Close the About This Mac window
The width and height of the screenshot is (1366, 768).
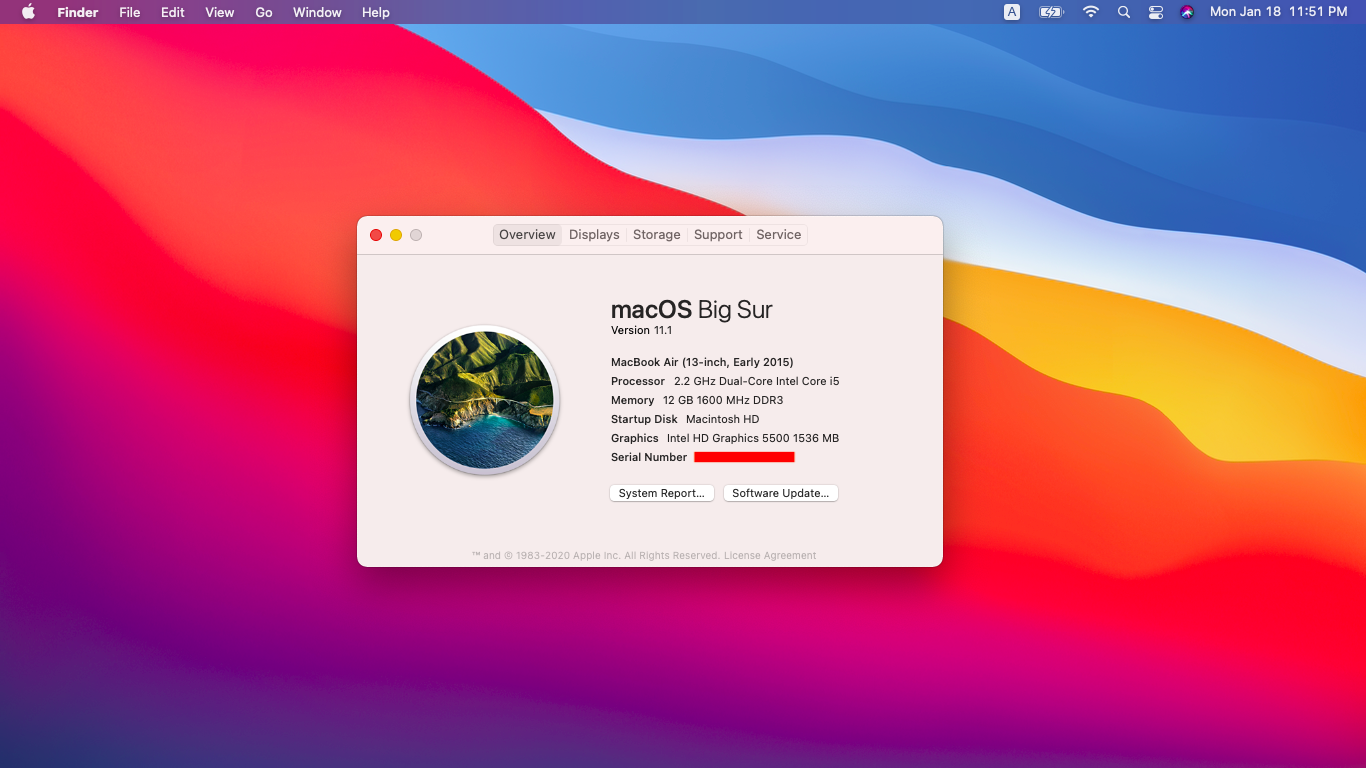point(376,235)
